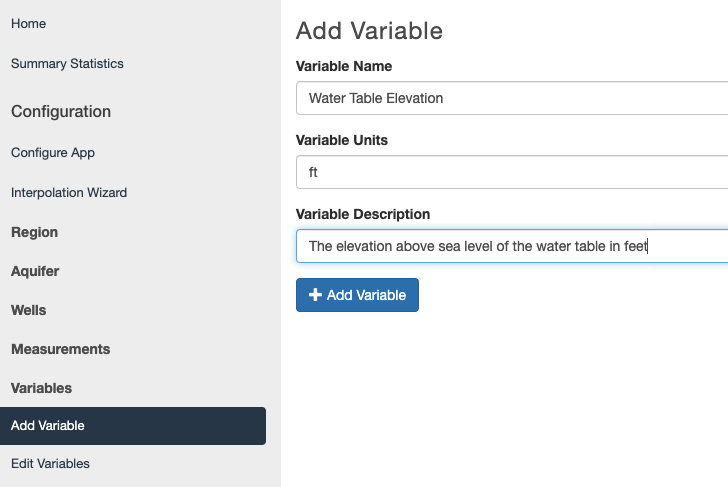Click the plus icon on Add Variable button
The height and width of the screenshot is (487, 728).
[x=315, y=295]
